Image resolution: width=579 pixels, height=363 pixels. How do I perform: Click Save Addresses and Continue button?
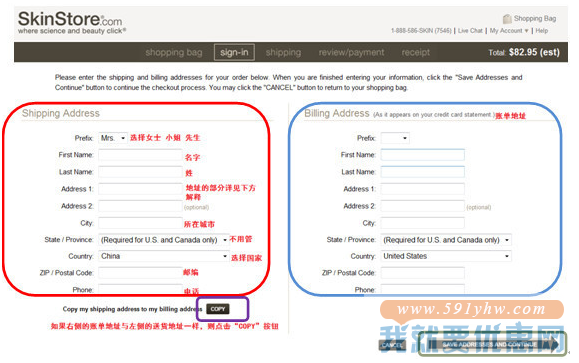pyautogui.click(x=493, y=344)
